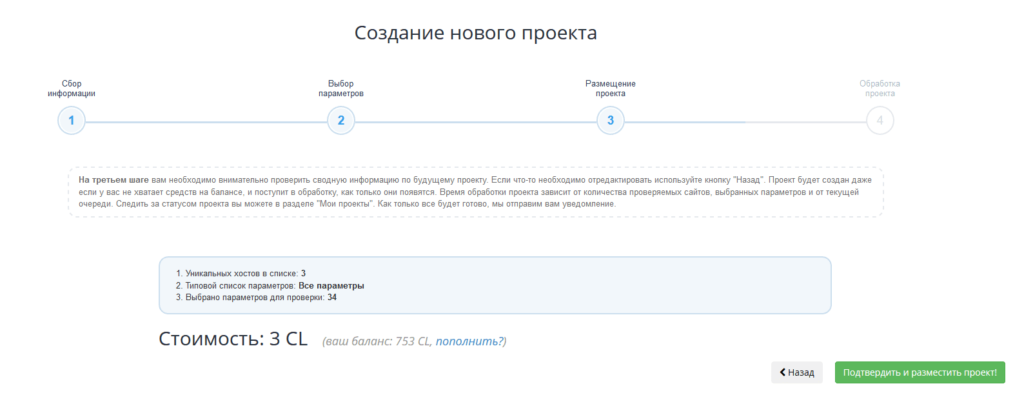Viewport: 1024px width, 406px height.
Task: Click the 'Обработка проекта' step label
Action: pyautogui.click(x=880, y=88)
